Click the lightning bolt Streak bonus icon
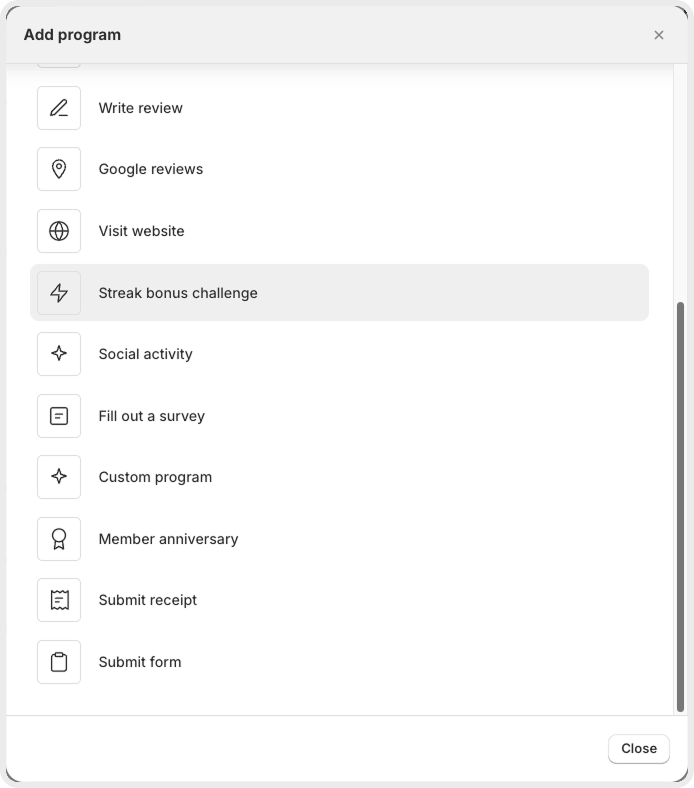 59,293
